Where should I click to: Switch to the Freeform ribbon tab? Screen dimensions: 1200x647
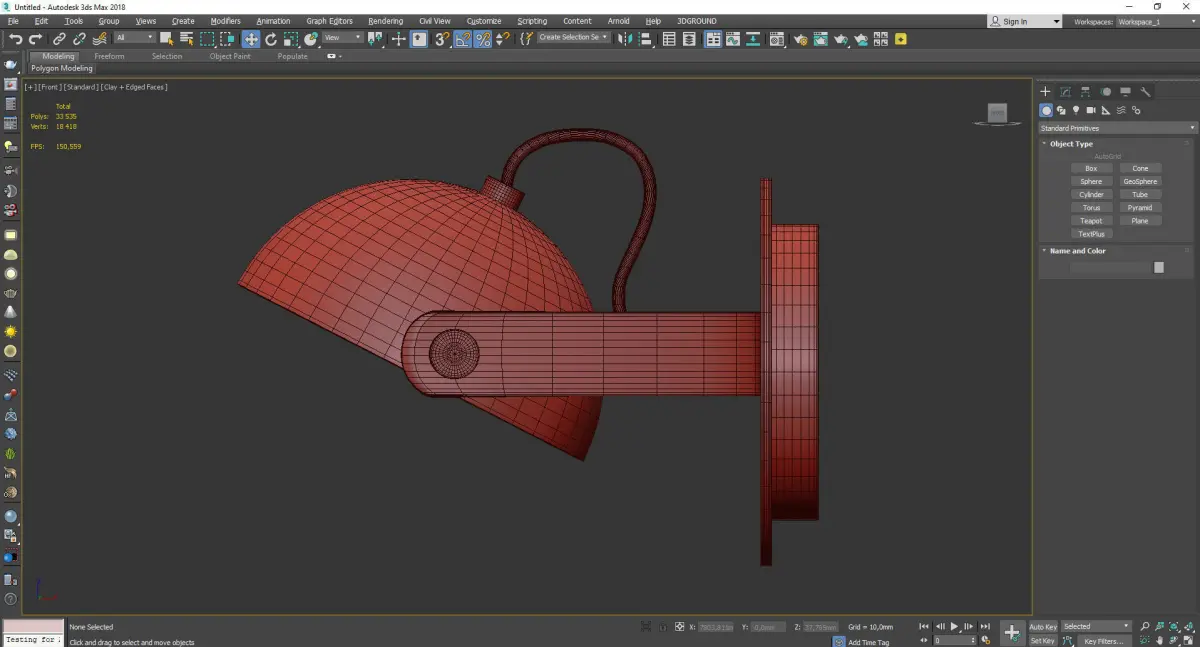click(x=109, y=56)
